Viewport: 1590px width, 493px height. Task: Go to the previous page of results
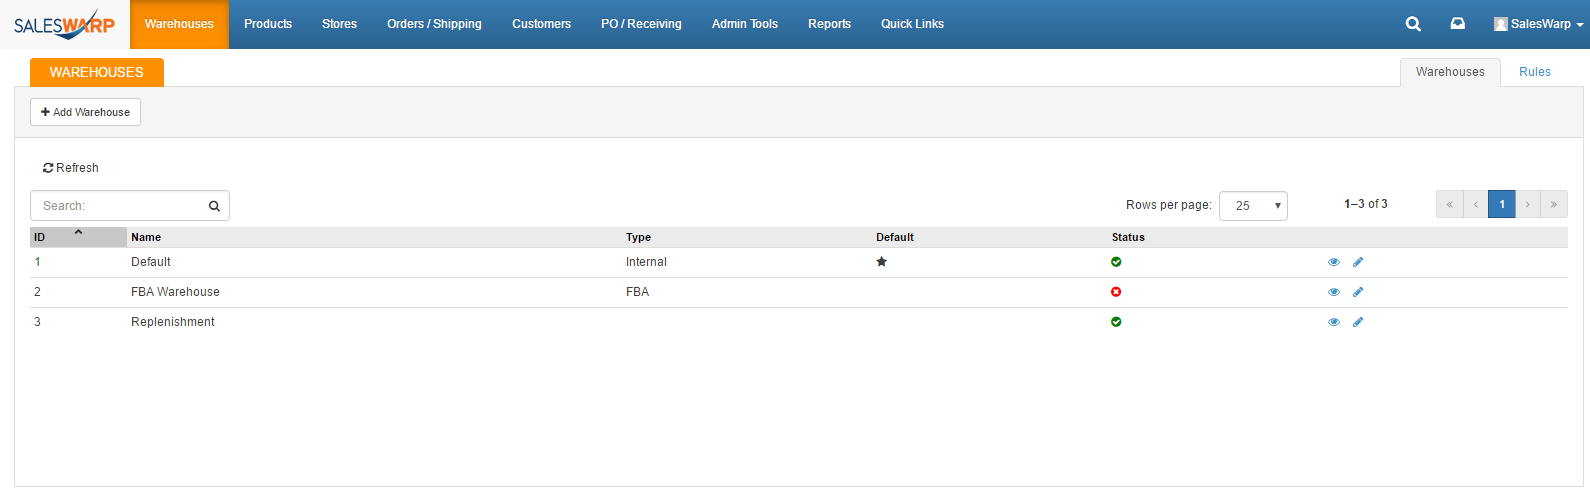1475,204
